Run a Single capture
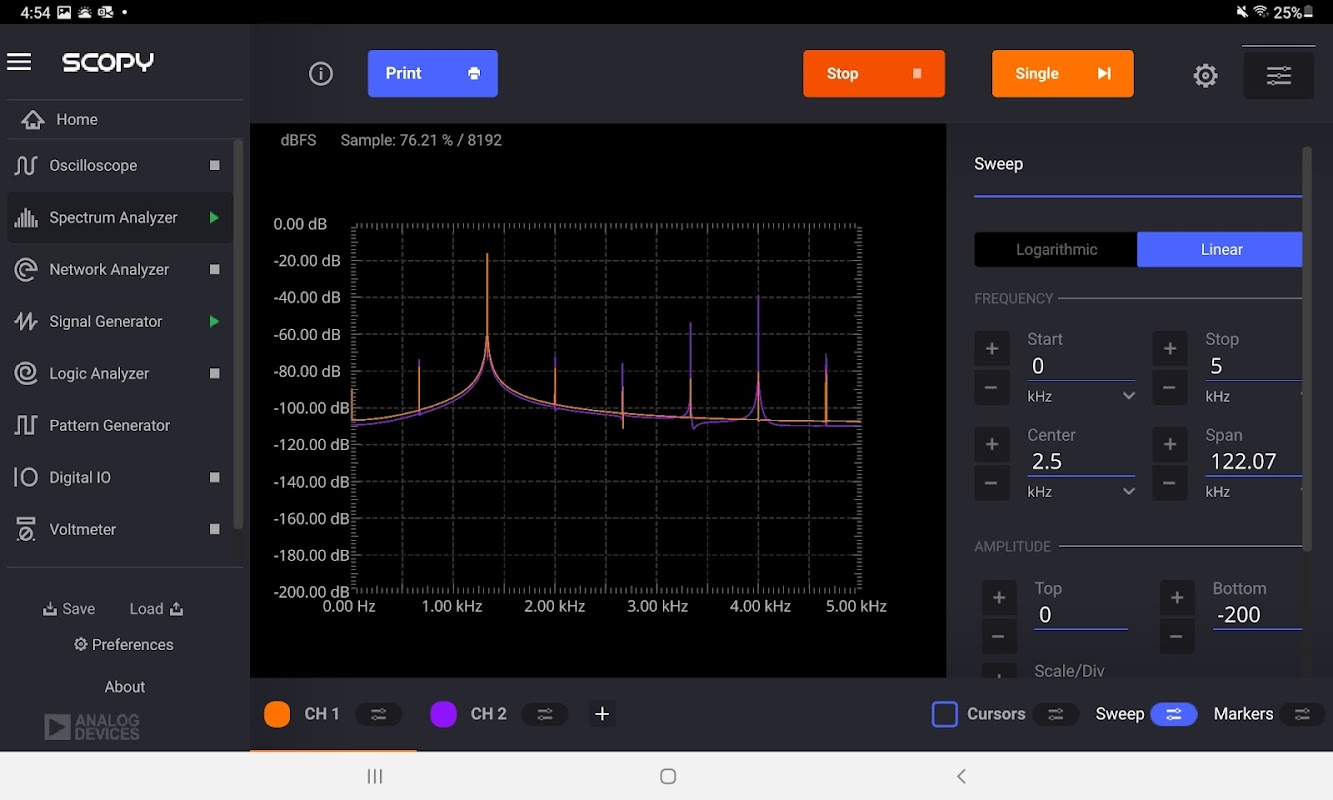The image size is (1333, 800). (x=1063, y=74)
